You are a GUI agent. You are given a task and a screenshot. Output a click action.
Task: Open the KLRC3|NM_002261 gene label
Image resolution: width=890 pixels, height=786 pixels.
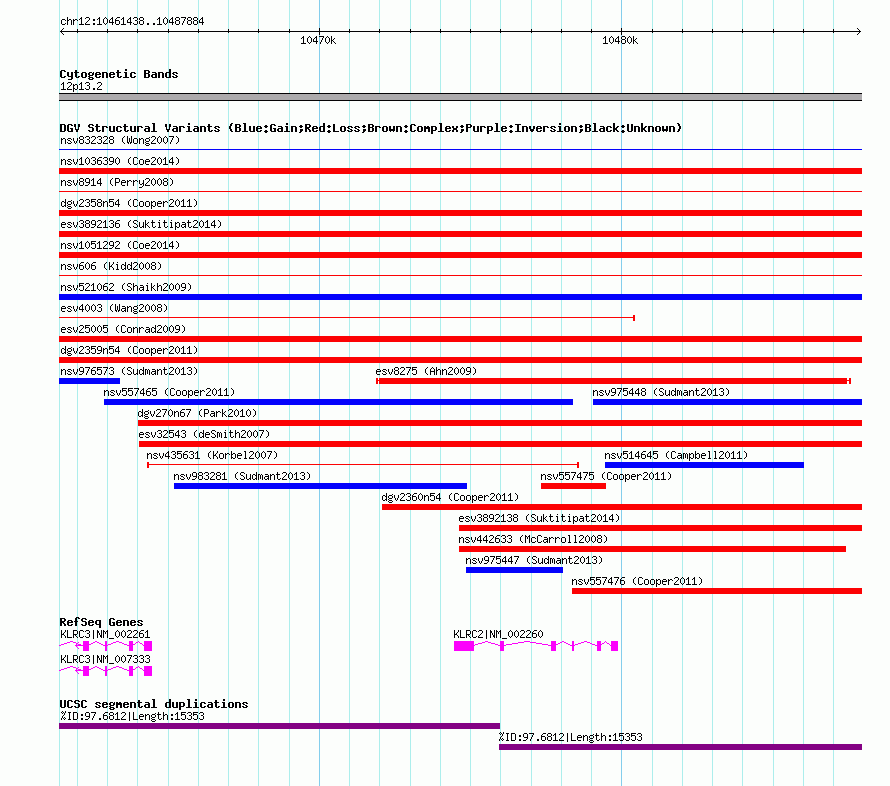(x=105, y=634)
